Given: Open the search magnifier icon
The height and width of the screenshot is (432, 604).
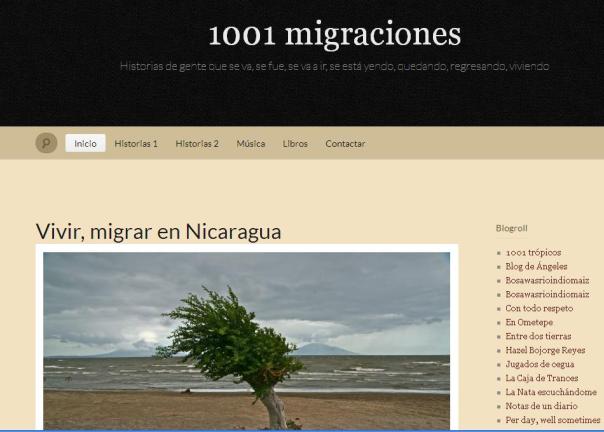Looking at the screenshot, I should [x=46, y=143].
